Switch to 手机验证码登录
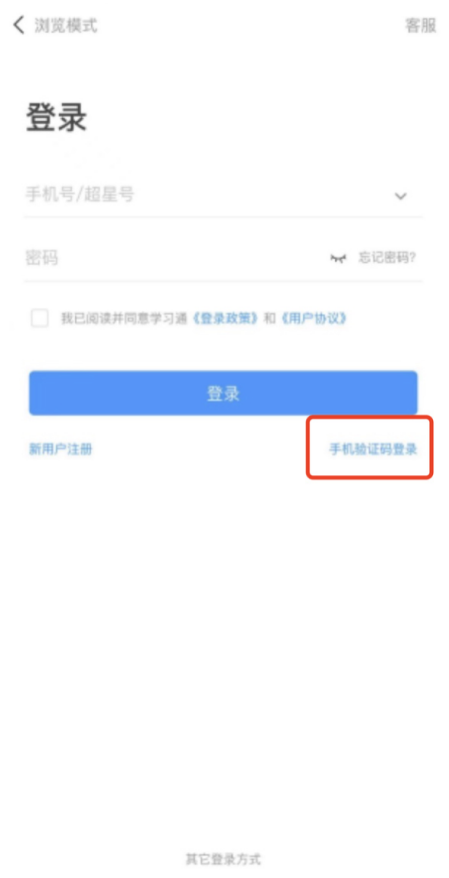Image resolution: width=449 pixels, height=878 pixels. 373,449
